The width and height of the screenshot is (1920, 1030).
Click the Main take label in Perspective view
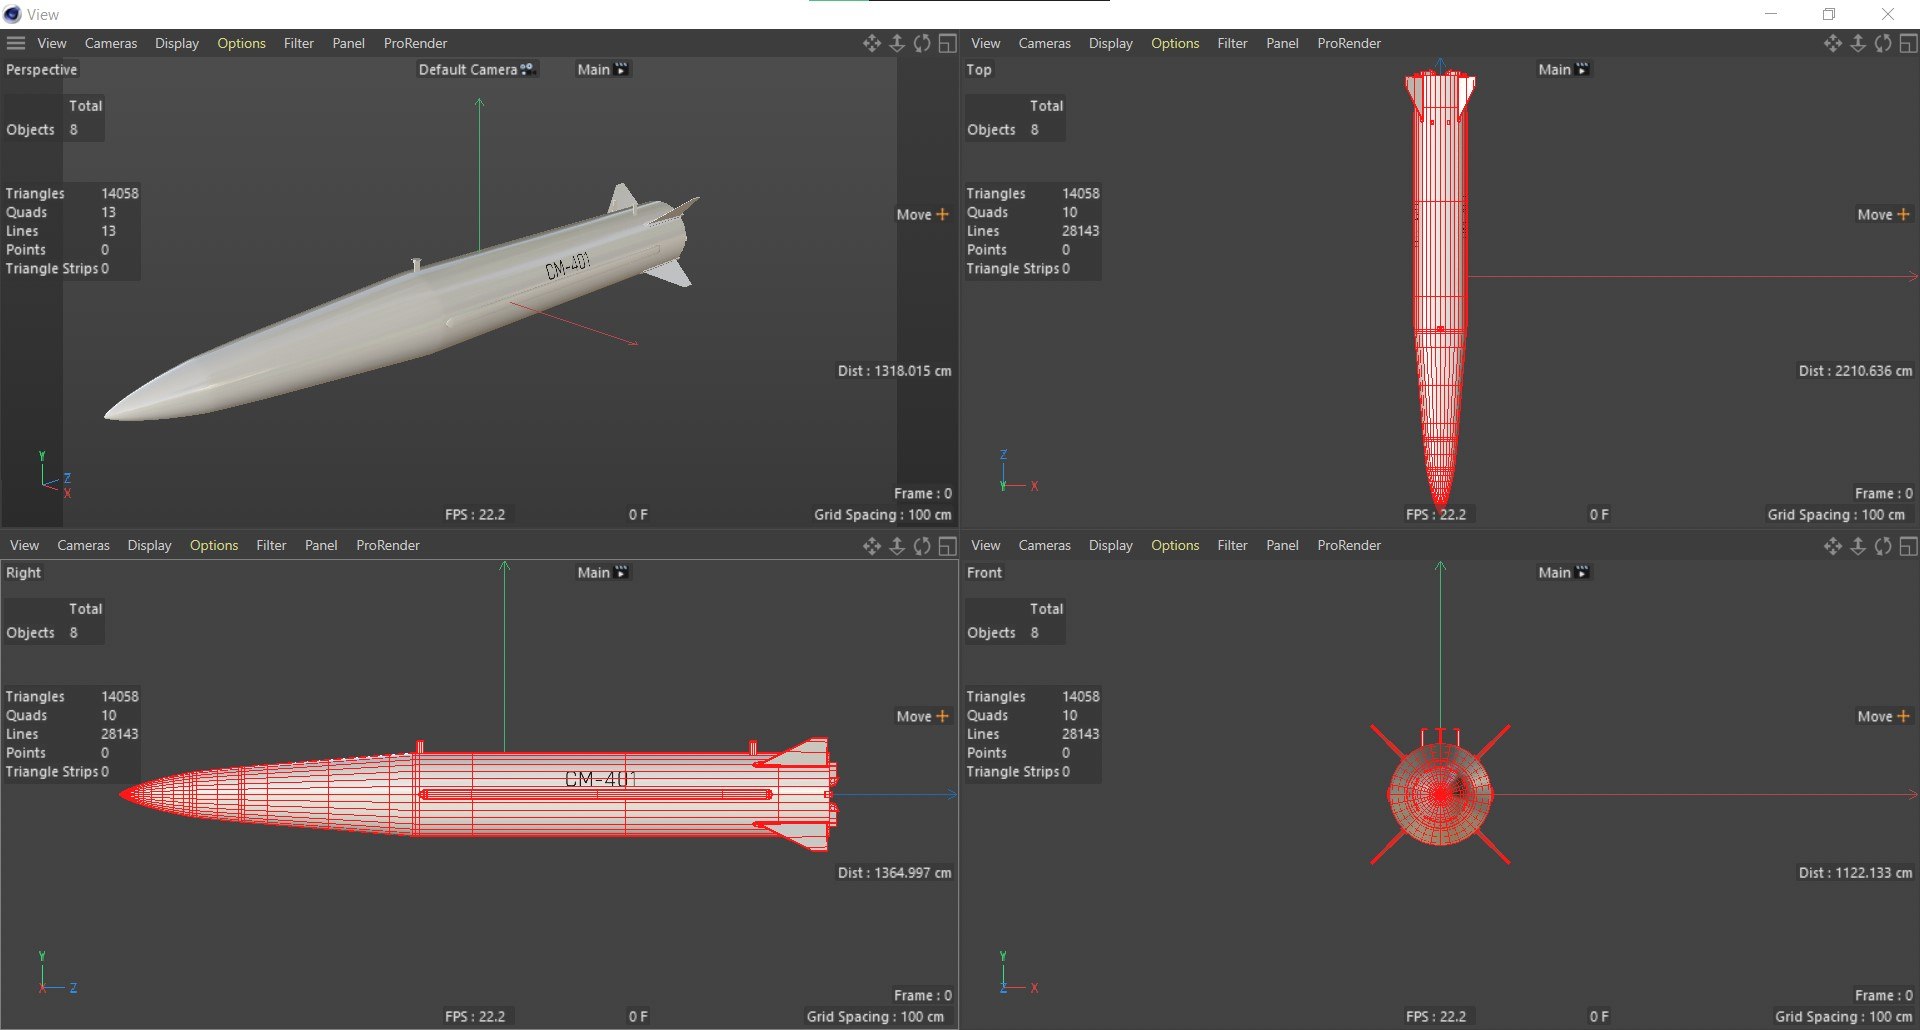click(603, 69)
